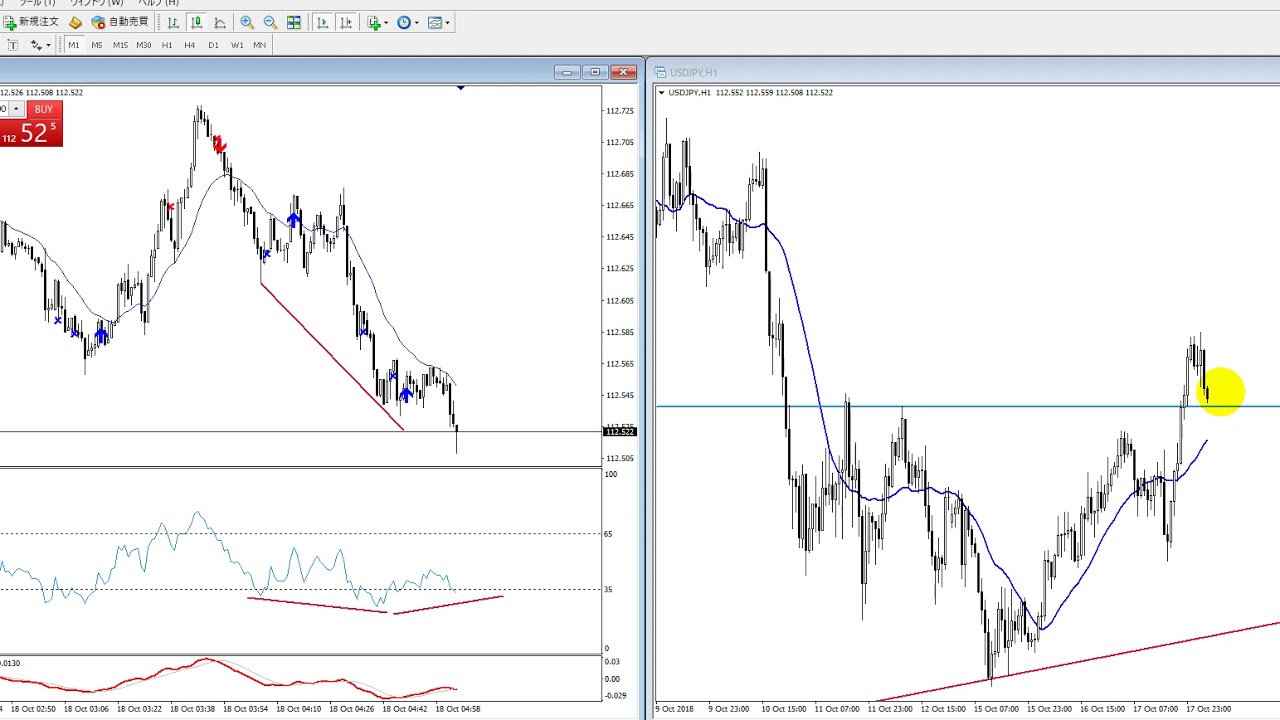Toggle Auto Trading (自動売買)
The height and width of the screenshot is (720, 1280).
120,22
